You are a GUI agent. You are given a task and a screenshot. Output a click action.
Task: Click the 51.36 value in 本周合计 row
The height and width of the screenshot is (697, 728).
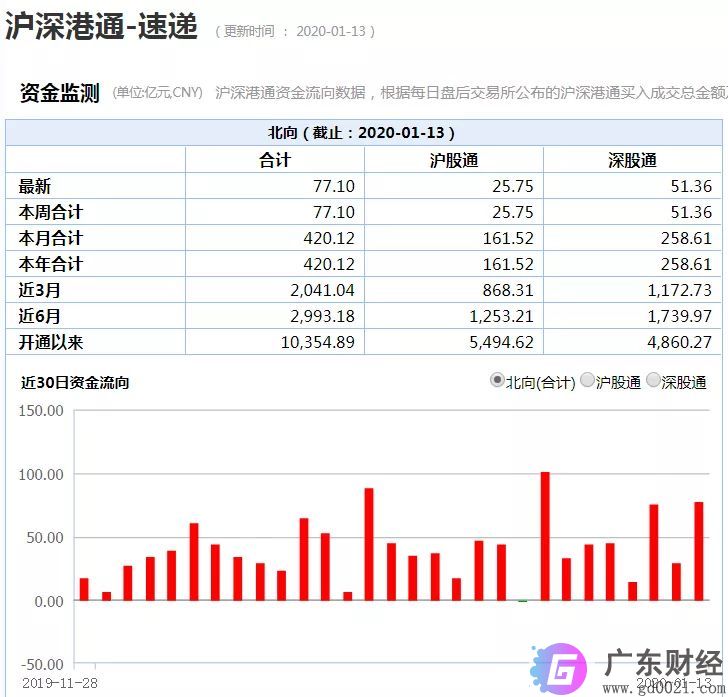(x=691, y=212)
